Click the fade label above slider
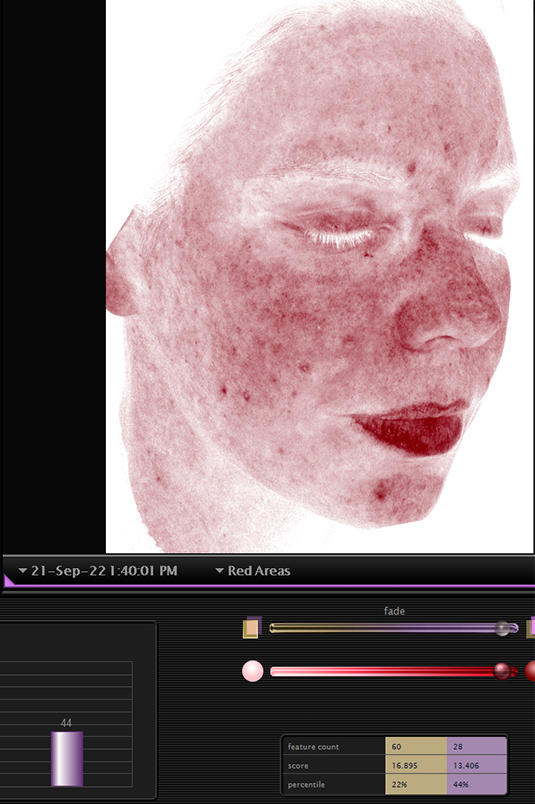 click(394, 611)
